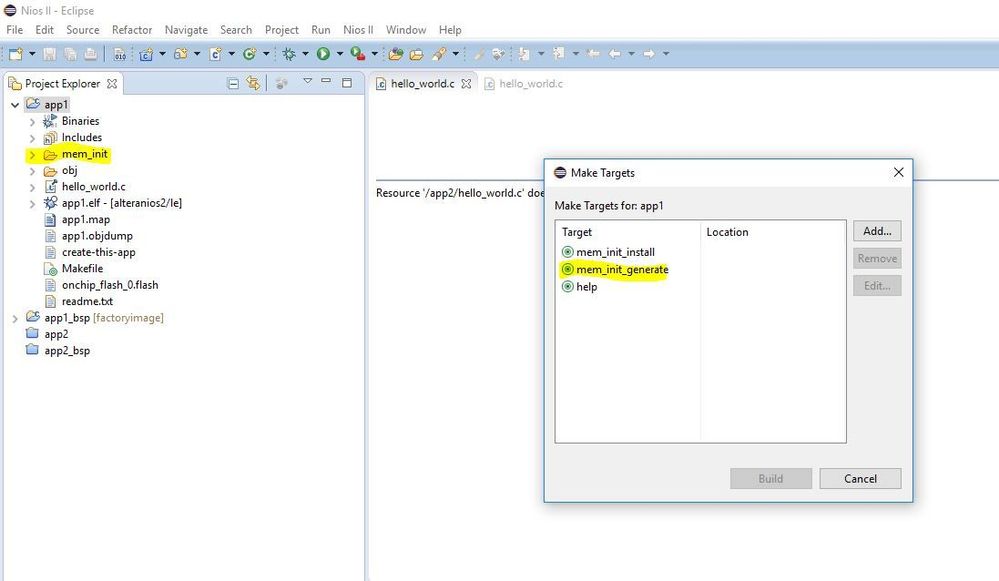The width and height of the screenshot is (999, 581).
Task: Open the Run dropdown arrow
Action: (340, 54)
